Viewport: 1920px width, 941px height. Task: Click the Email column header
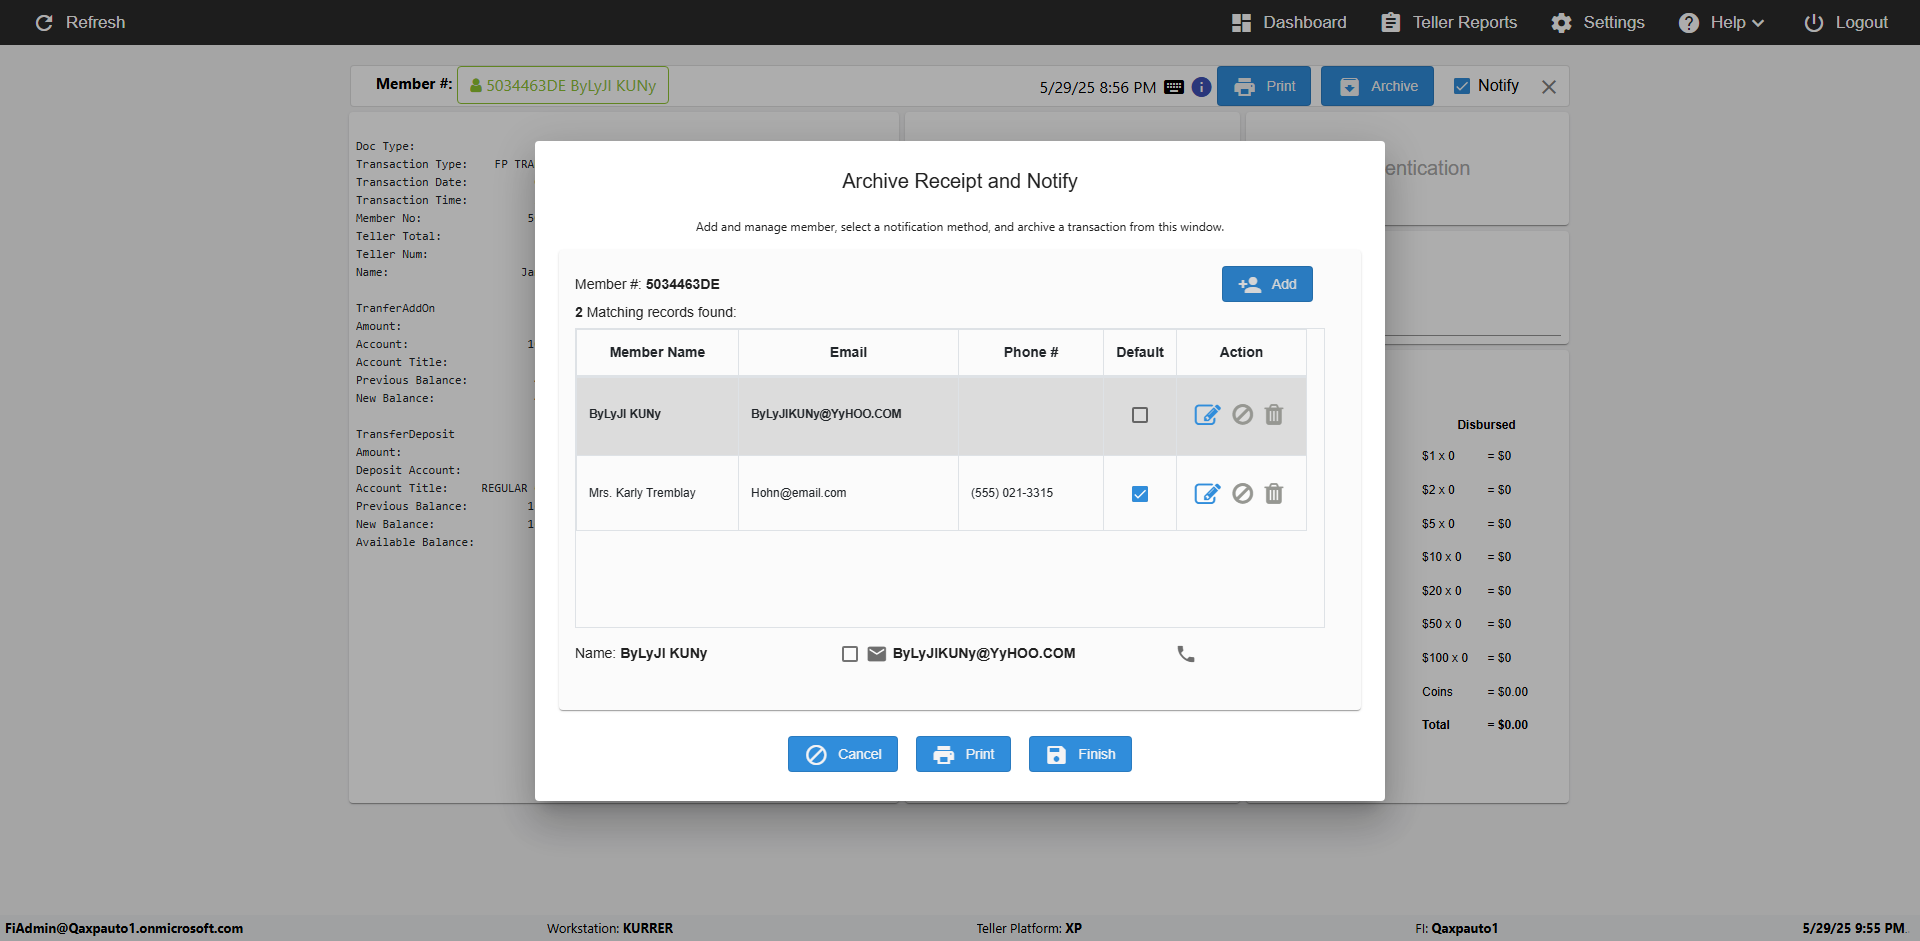click(848, 352)
